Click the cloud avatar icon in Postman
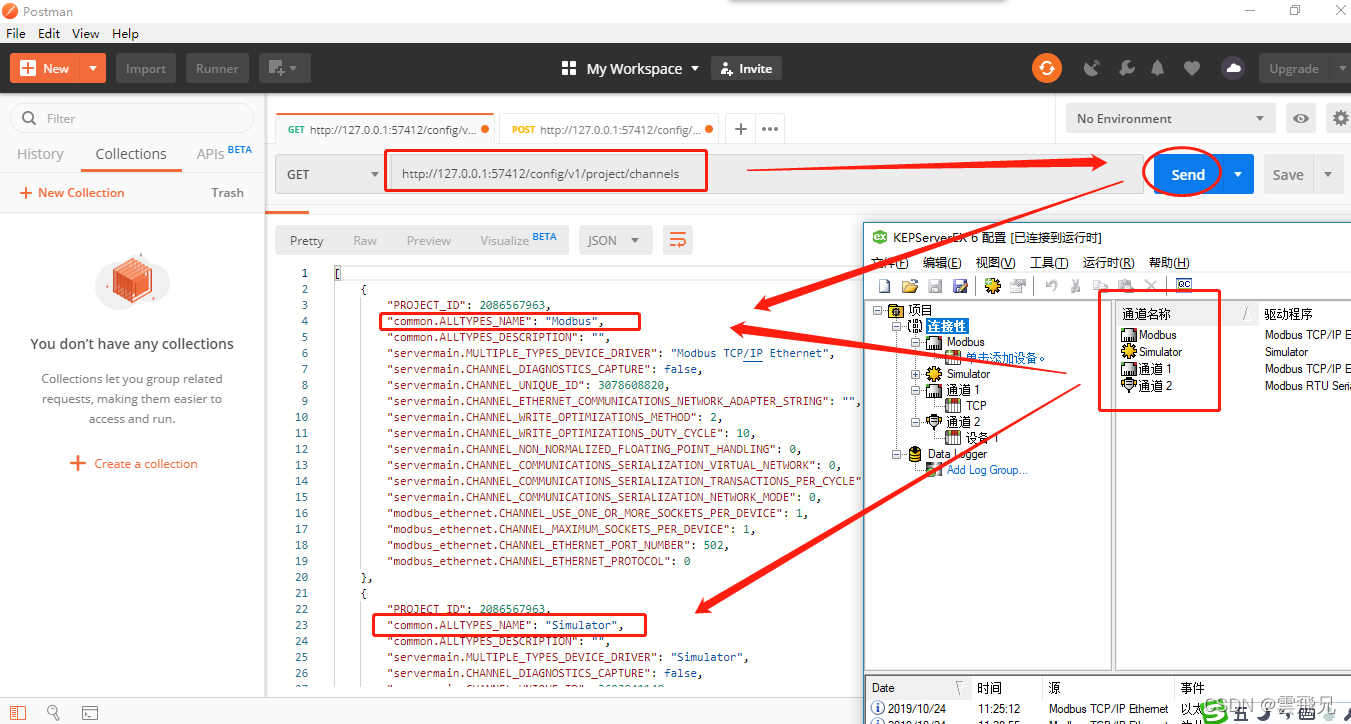The width and height of the screenshot is (1351, 724). (x=1233, y=68)
